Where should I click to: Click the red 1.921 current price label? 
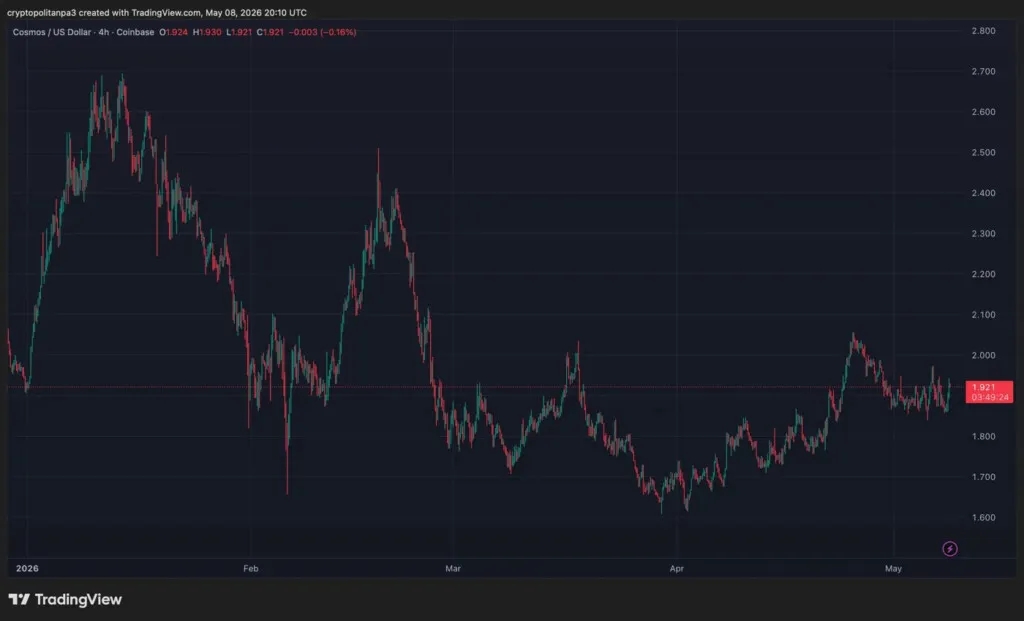[x=984, y=387]
